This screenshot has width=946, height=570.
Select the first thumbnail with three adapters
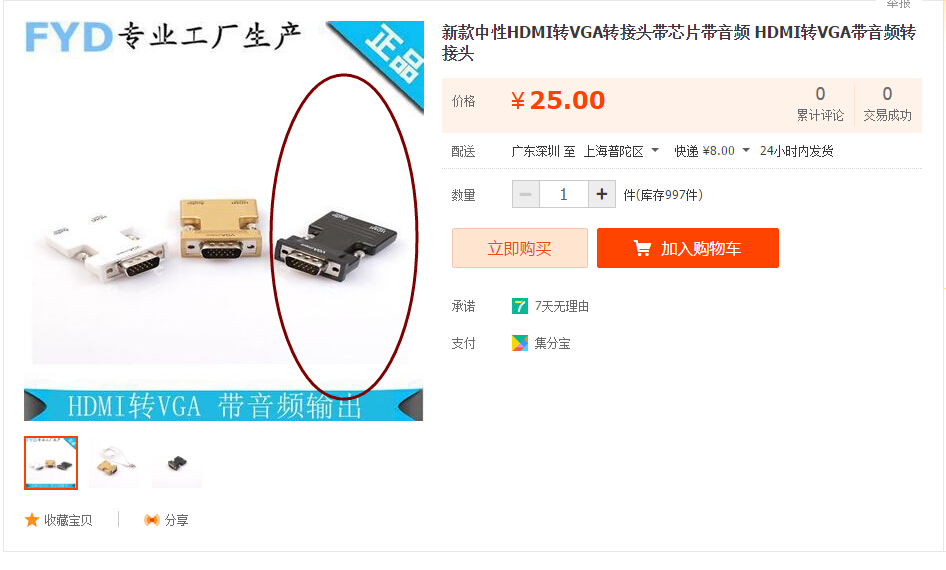(x=51, y=463)
